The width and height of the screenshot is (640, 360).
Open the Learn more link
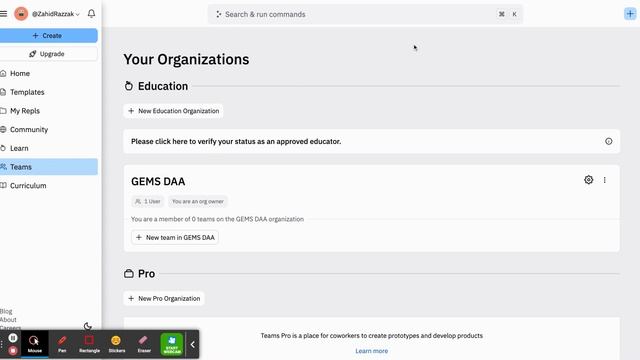pos(371,351)
